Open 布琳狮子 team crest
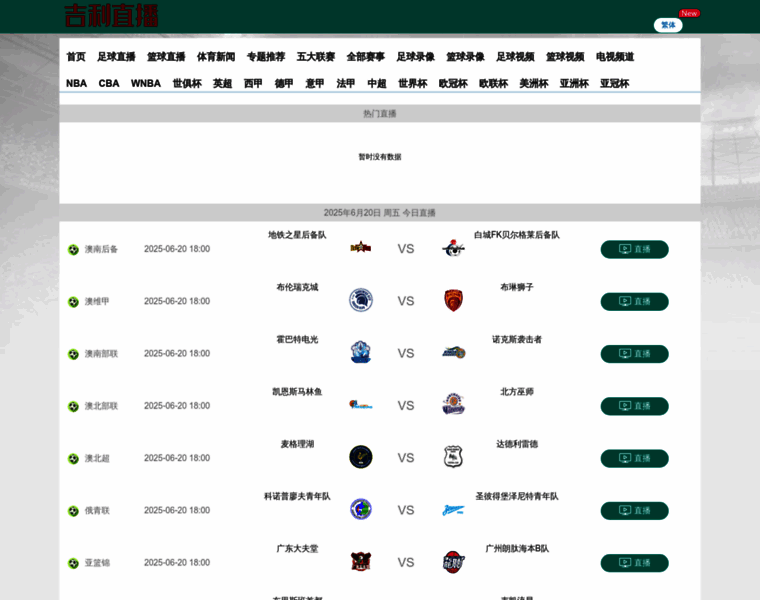 (454, 300)
